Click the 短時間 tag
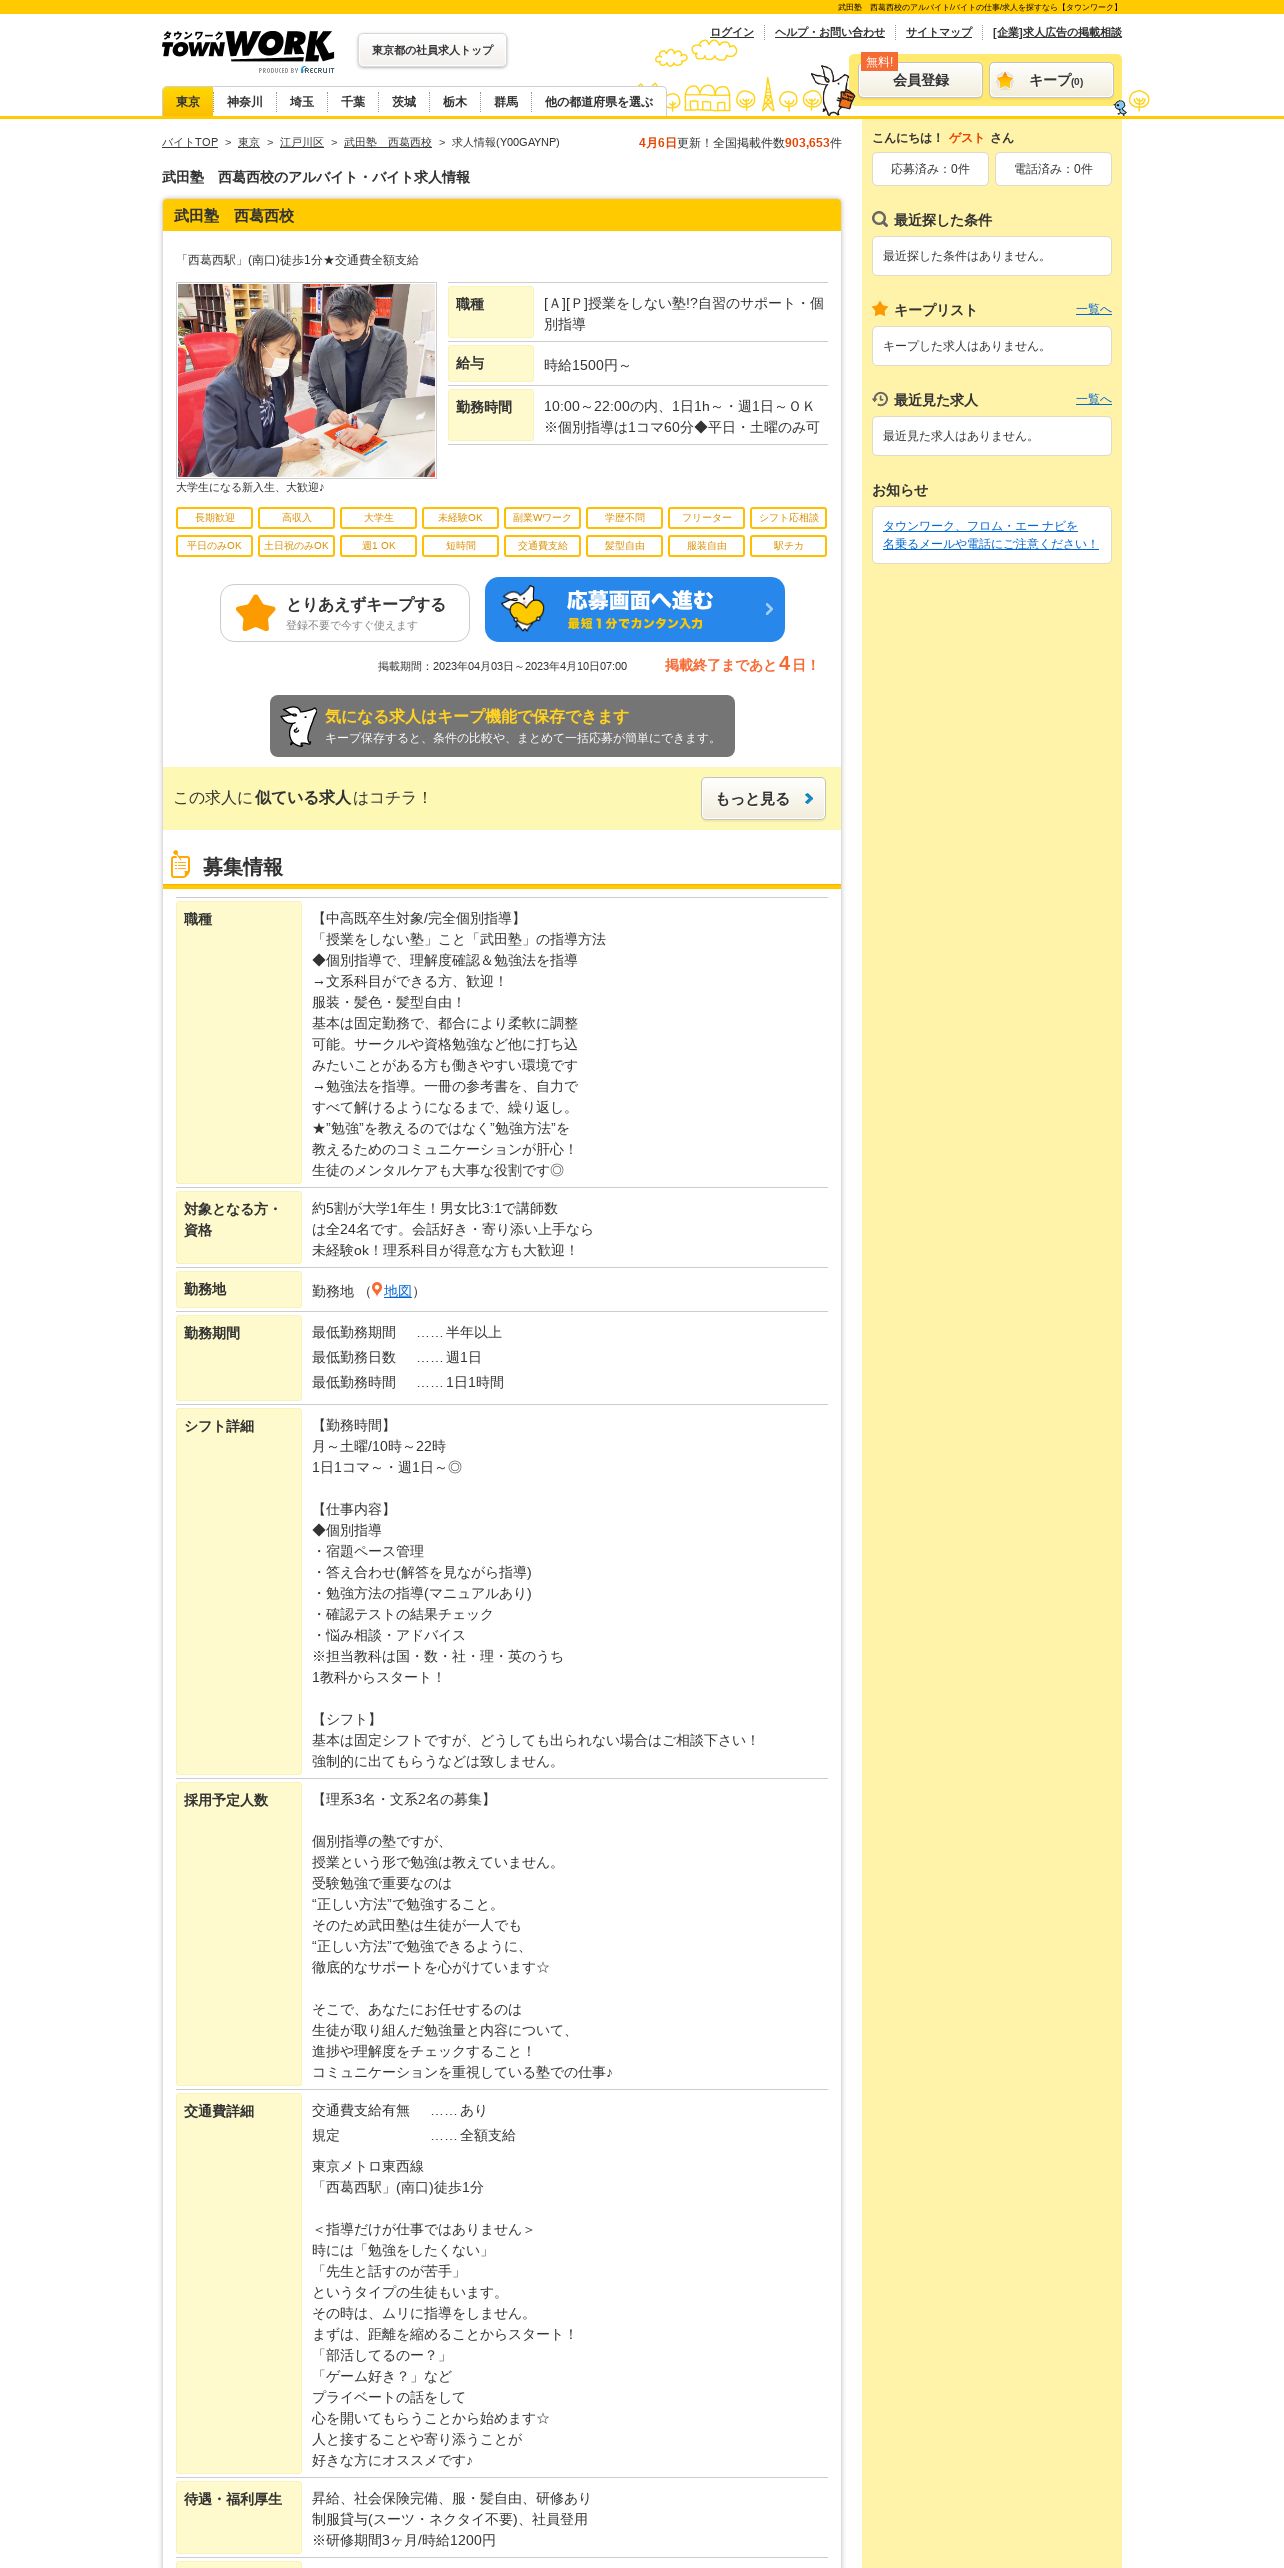1284x2568 pixels. pyautogui.click(x=461, y=546)
